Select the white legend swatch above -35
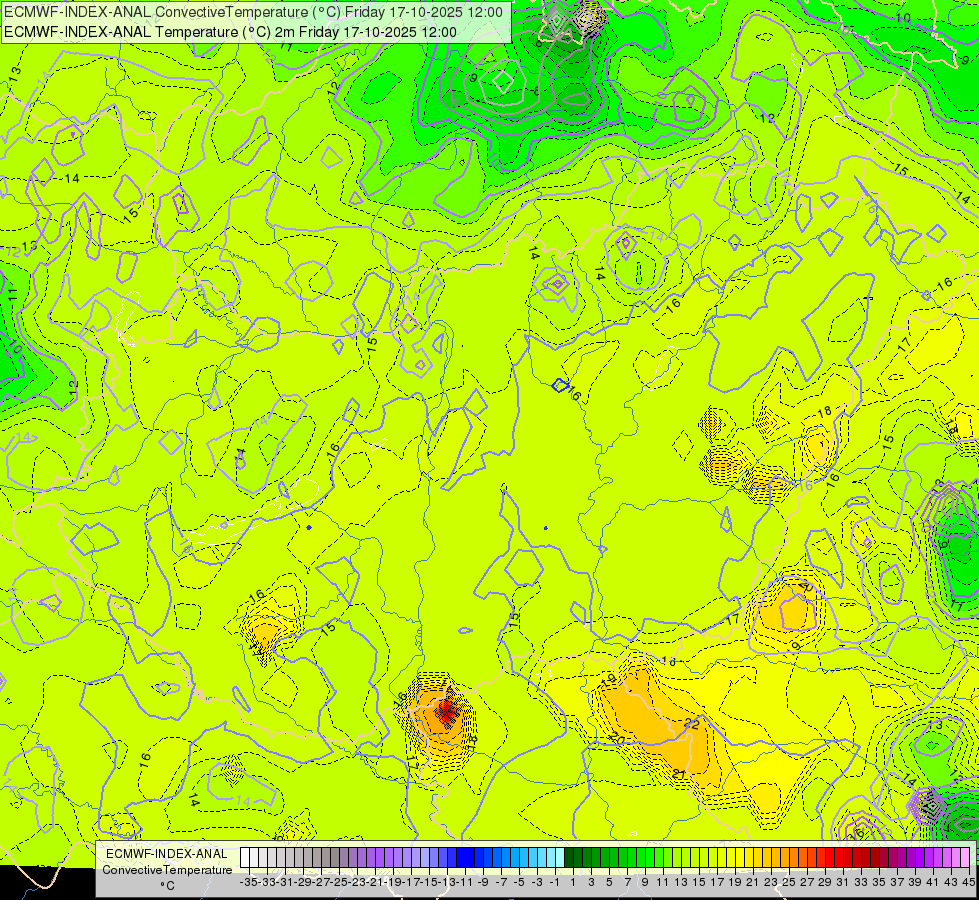The height and width of the screenshot is (900, 979). coord(245,857)
